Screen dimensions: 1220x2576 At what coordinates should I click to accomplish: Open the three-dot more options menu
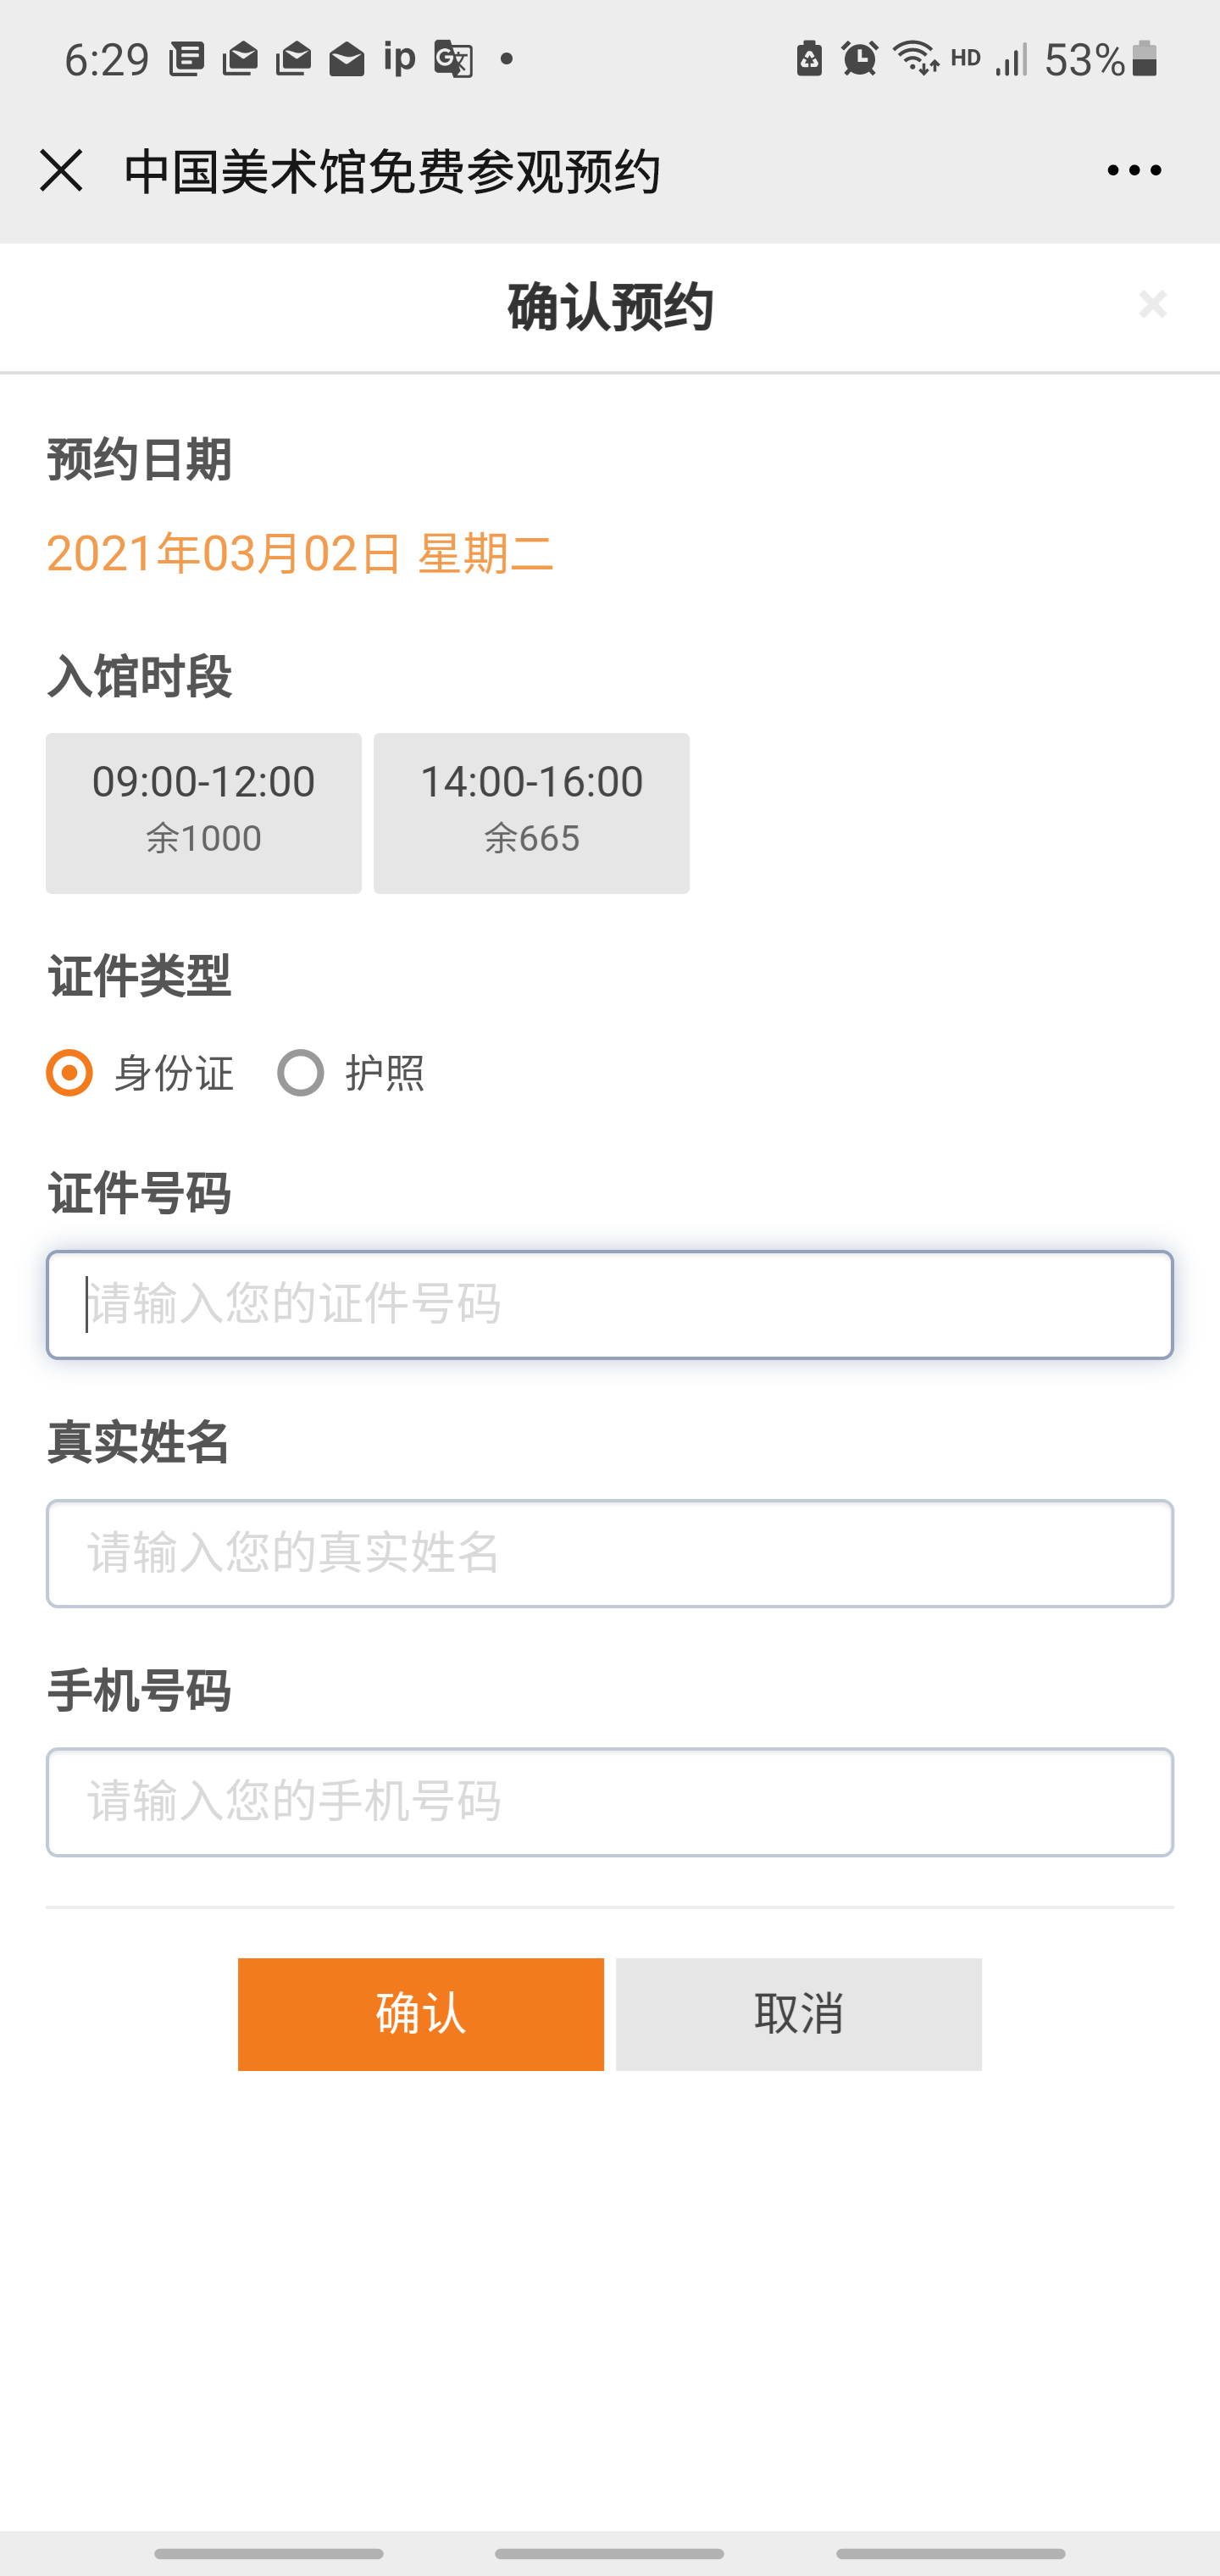(x=1134, y=170)
